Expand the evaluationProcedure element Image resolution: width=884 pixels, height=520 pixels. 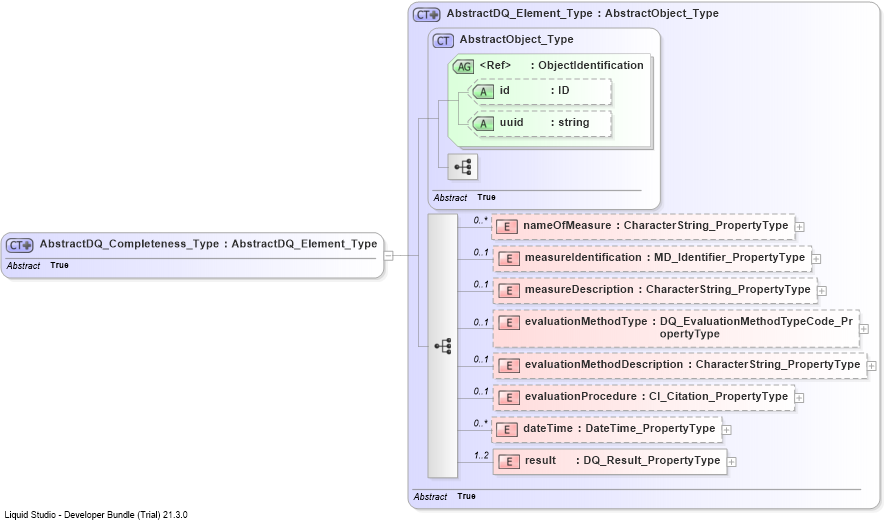[x=799, y=398]
